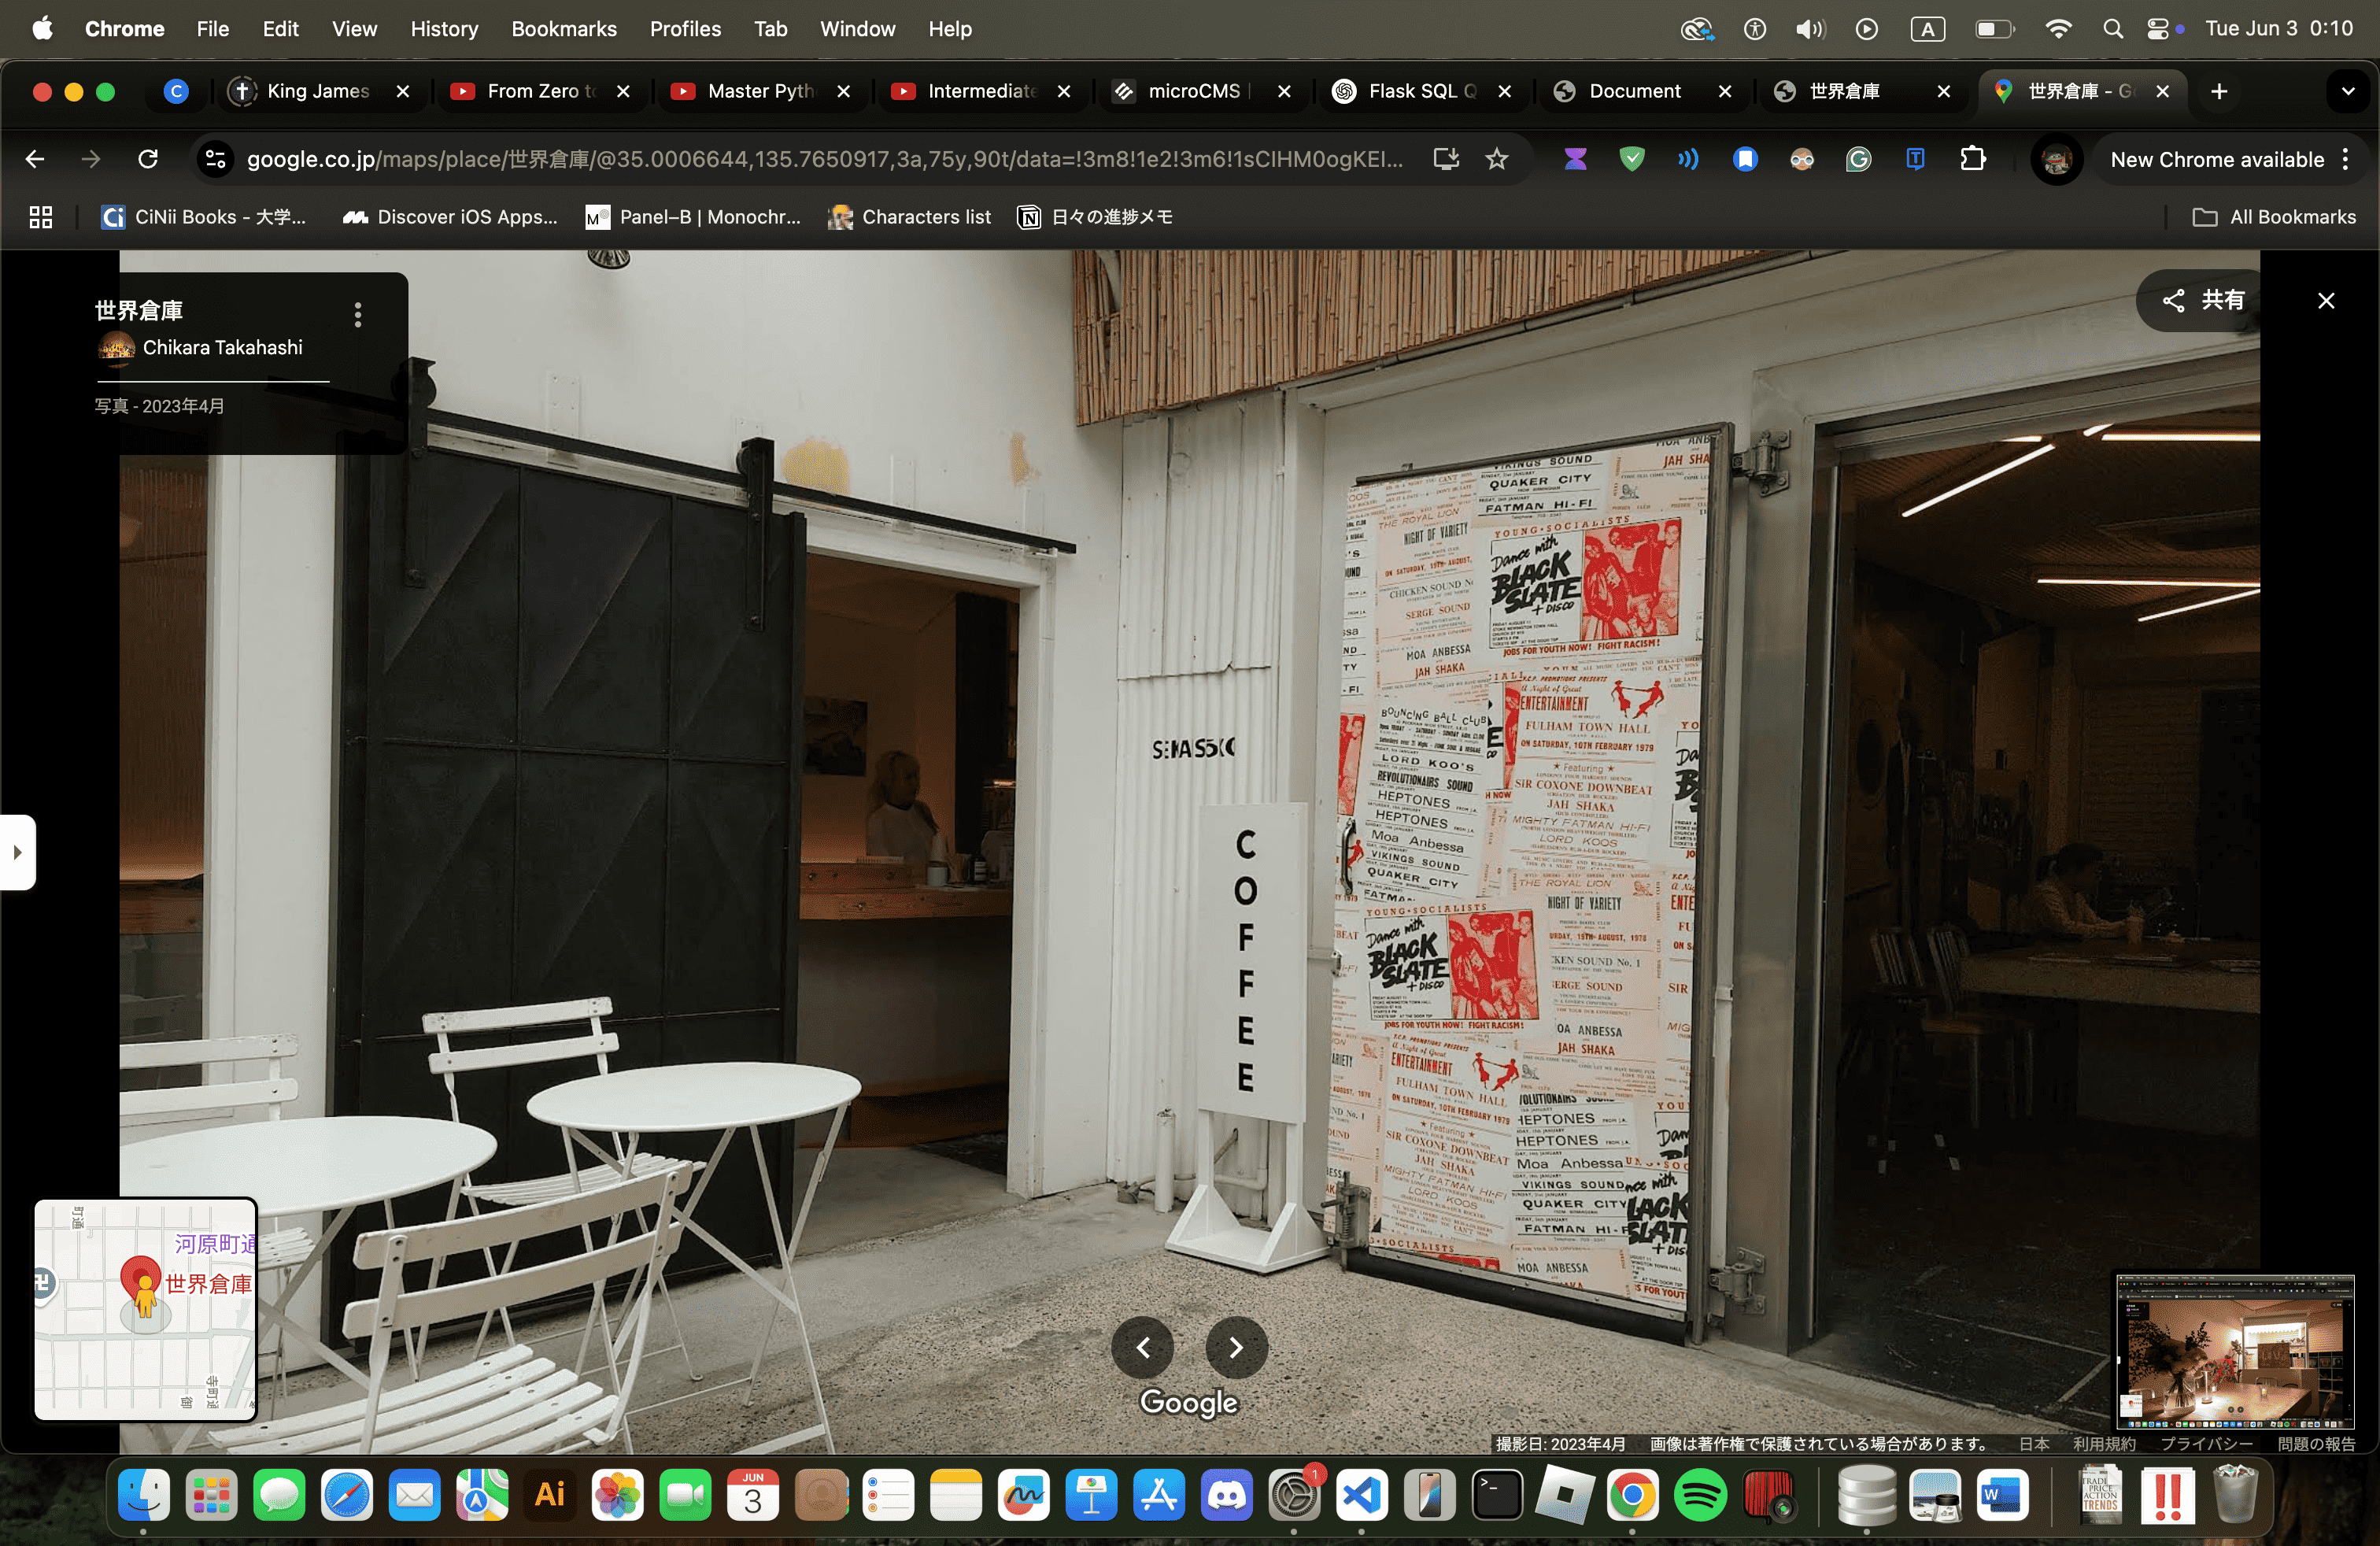Open macOS Control Center toggles
The width and height of the screenshot is (2380, 1546).
2158,29
